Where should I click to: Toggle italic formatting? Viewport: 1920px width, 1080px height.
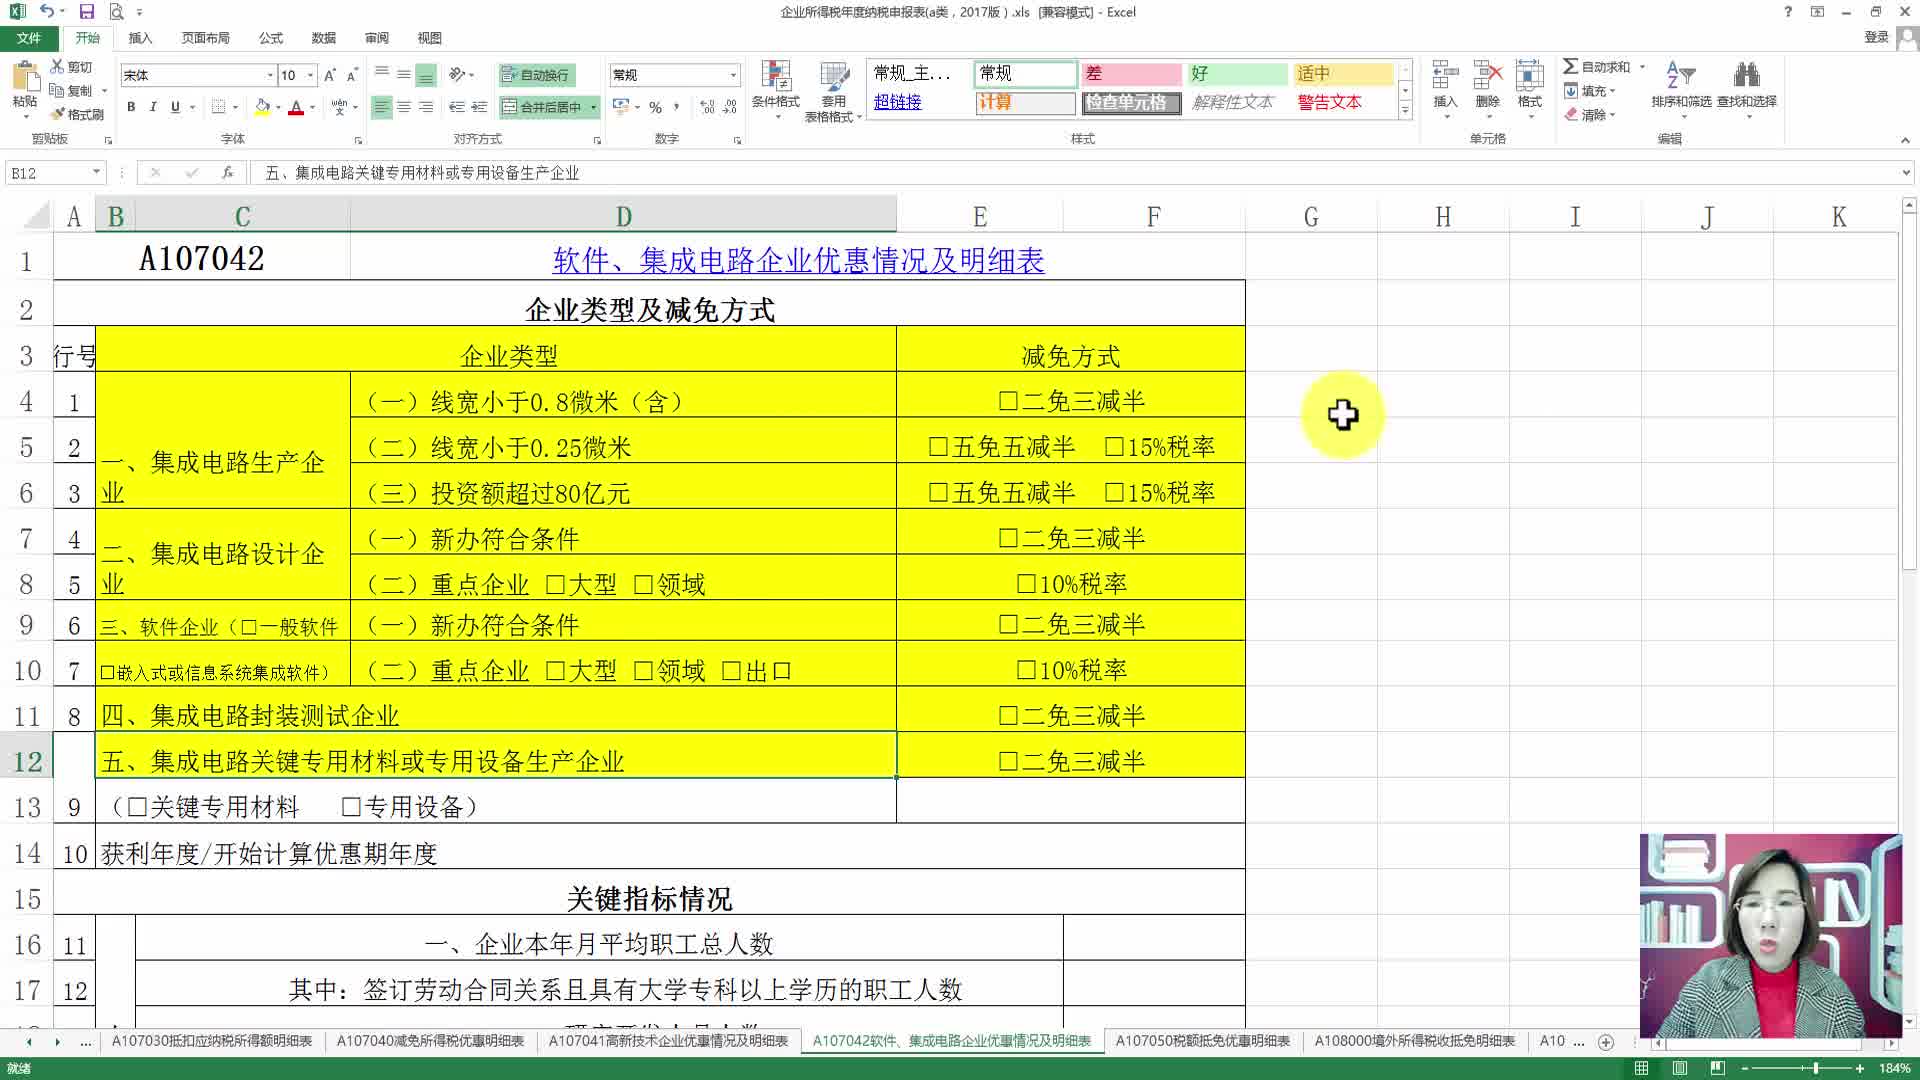click(153, 104)
